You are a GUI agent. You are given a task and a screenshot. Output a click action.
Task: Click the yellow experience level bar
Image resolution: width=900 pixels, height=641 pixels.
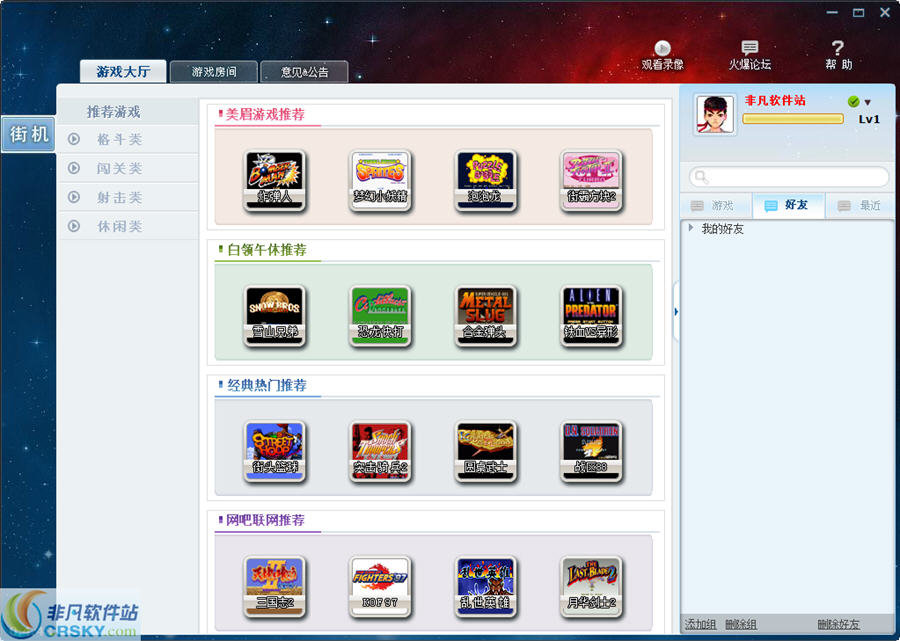(793, 119)
